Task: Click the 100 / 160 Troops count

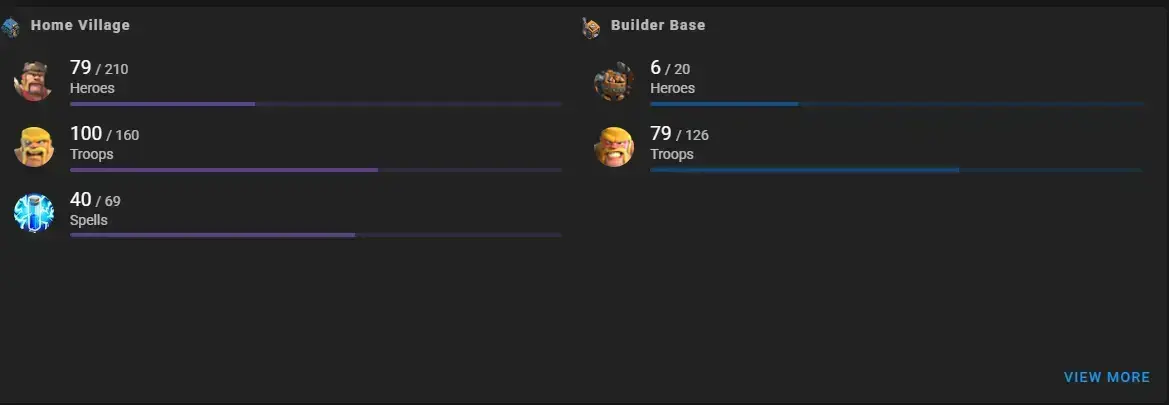Action: 104,134
